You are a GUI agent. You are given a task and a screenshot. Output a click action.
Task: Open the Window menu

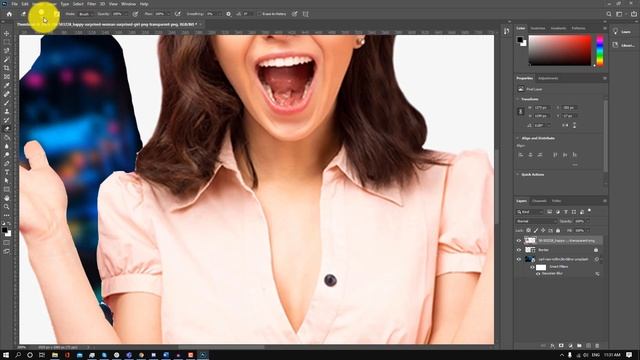point(128,4)
